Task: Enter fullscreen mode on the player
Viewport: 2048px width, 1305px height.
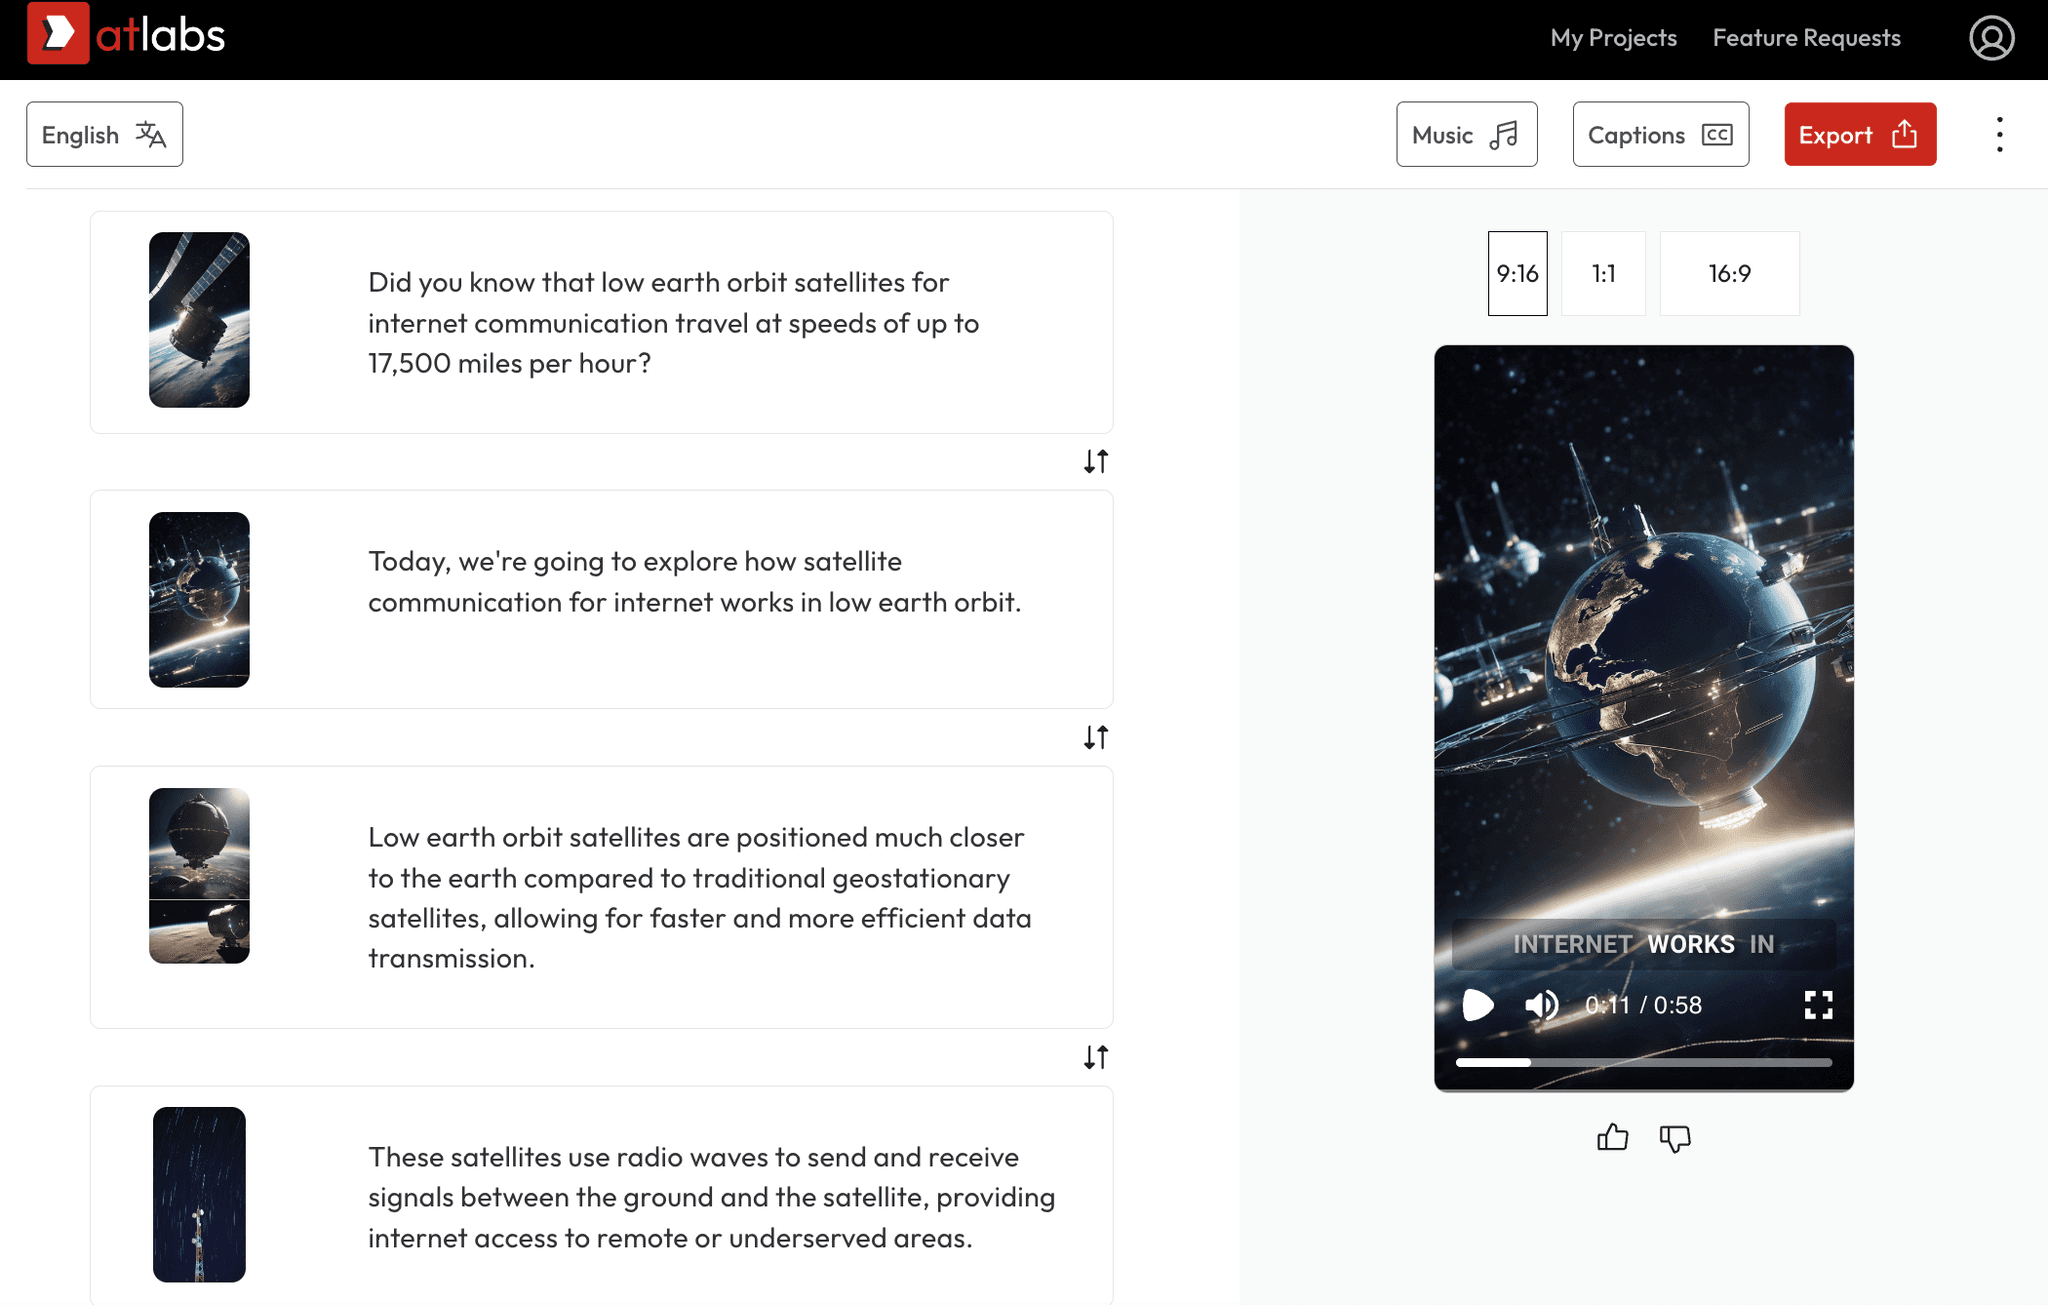Action: click(x=1820, y=1006)
